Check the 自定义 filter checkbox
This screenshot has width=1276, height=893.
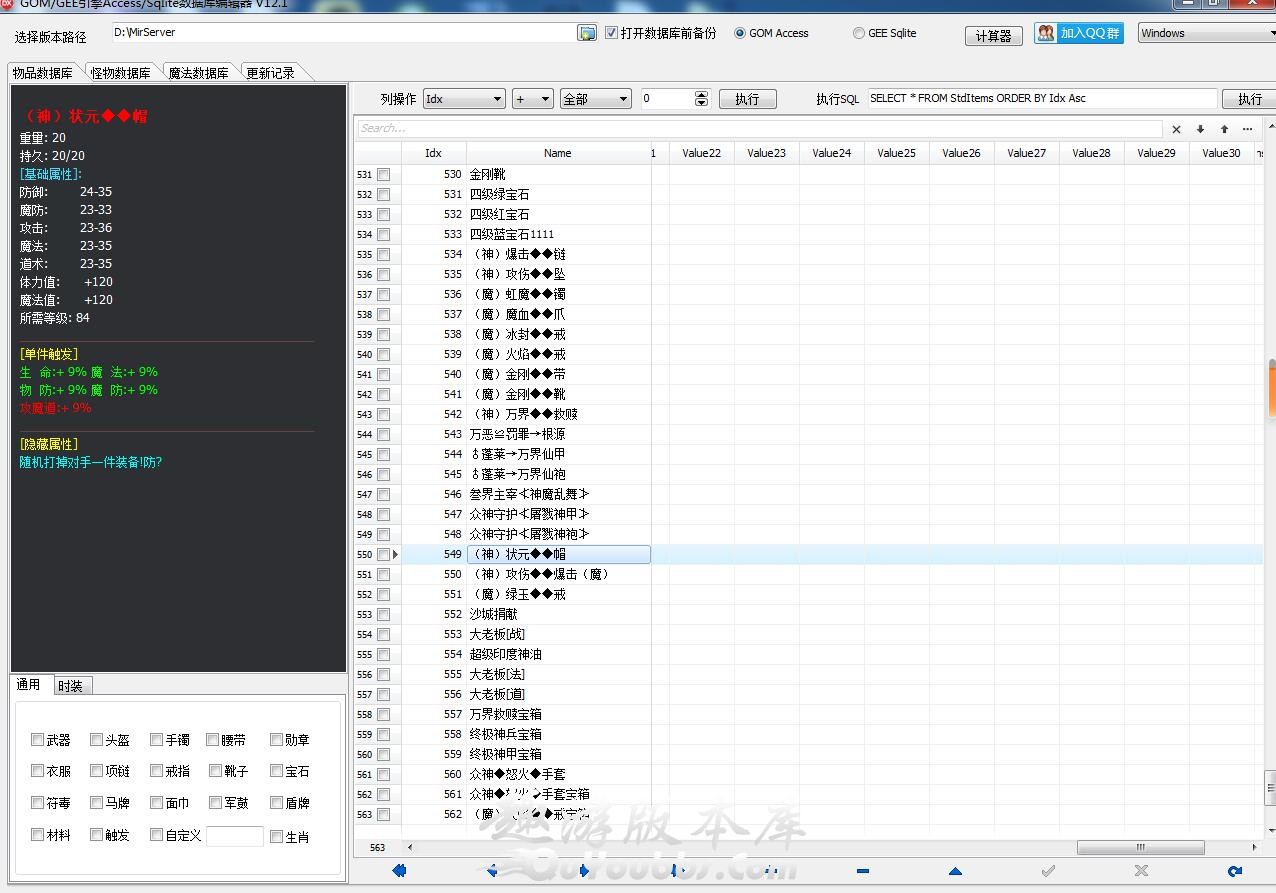[x=156, y=835]
